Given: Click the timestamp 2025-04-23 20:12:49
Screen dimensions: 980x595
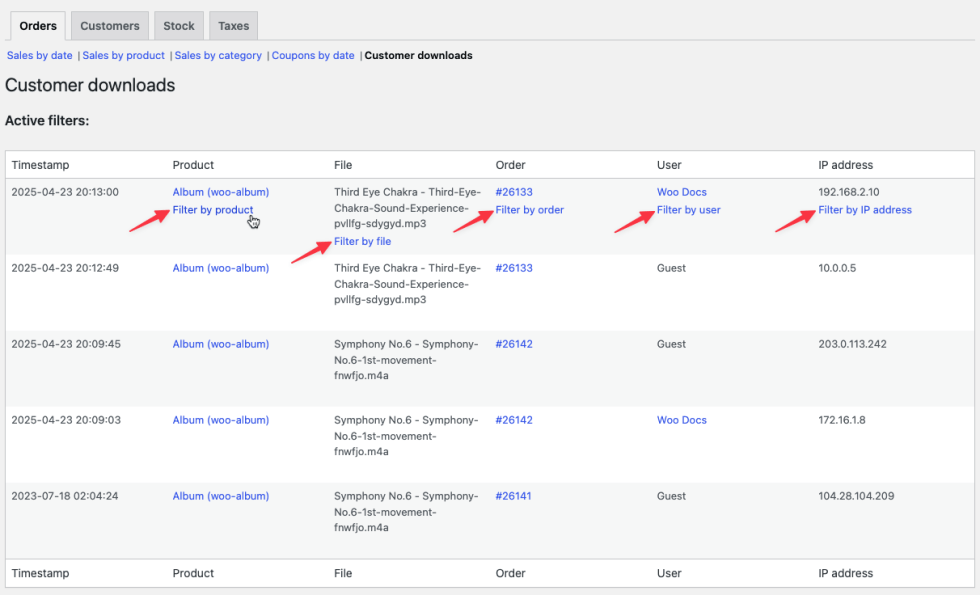Looking at the screenshot, I should (65, 268).
